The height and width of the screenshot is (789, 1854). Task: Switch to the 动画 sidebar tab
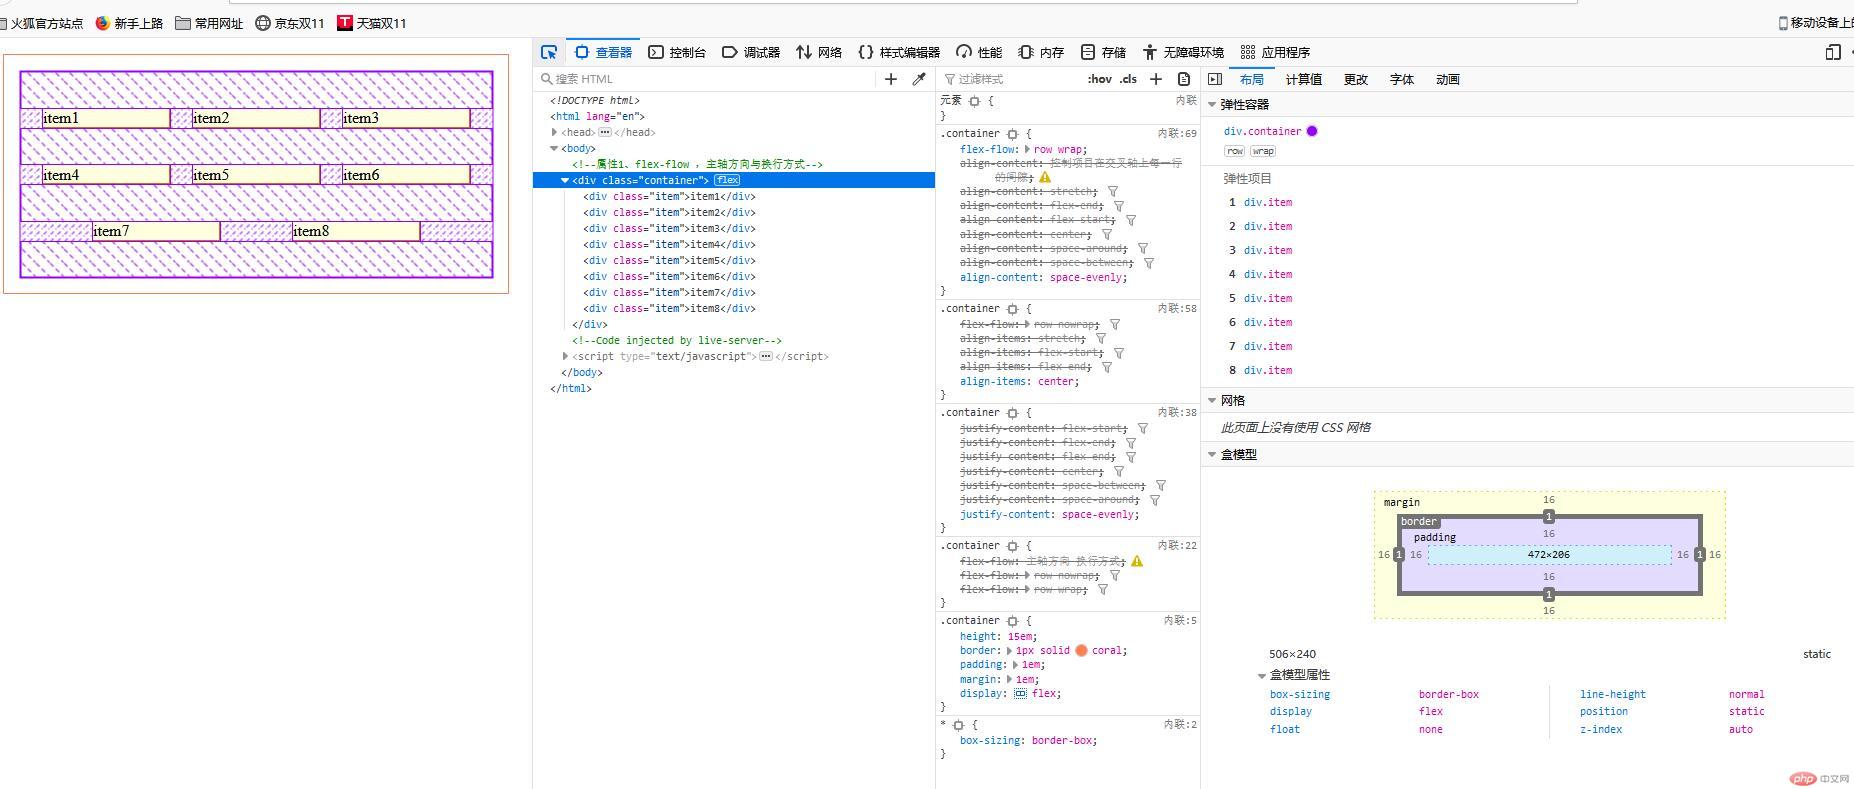click(1448, 79)
